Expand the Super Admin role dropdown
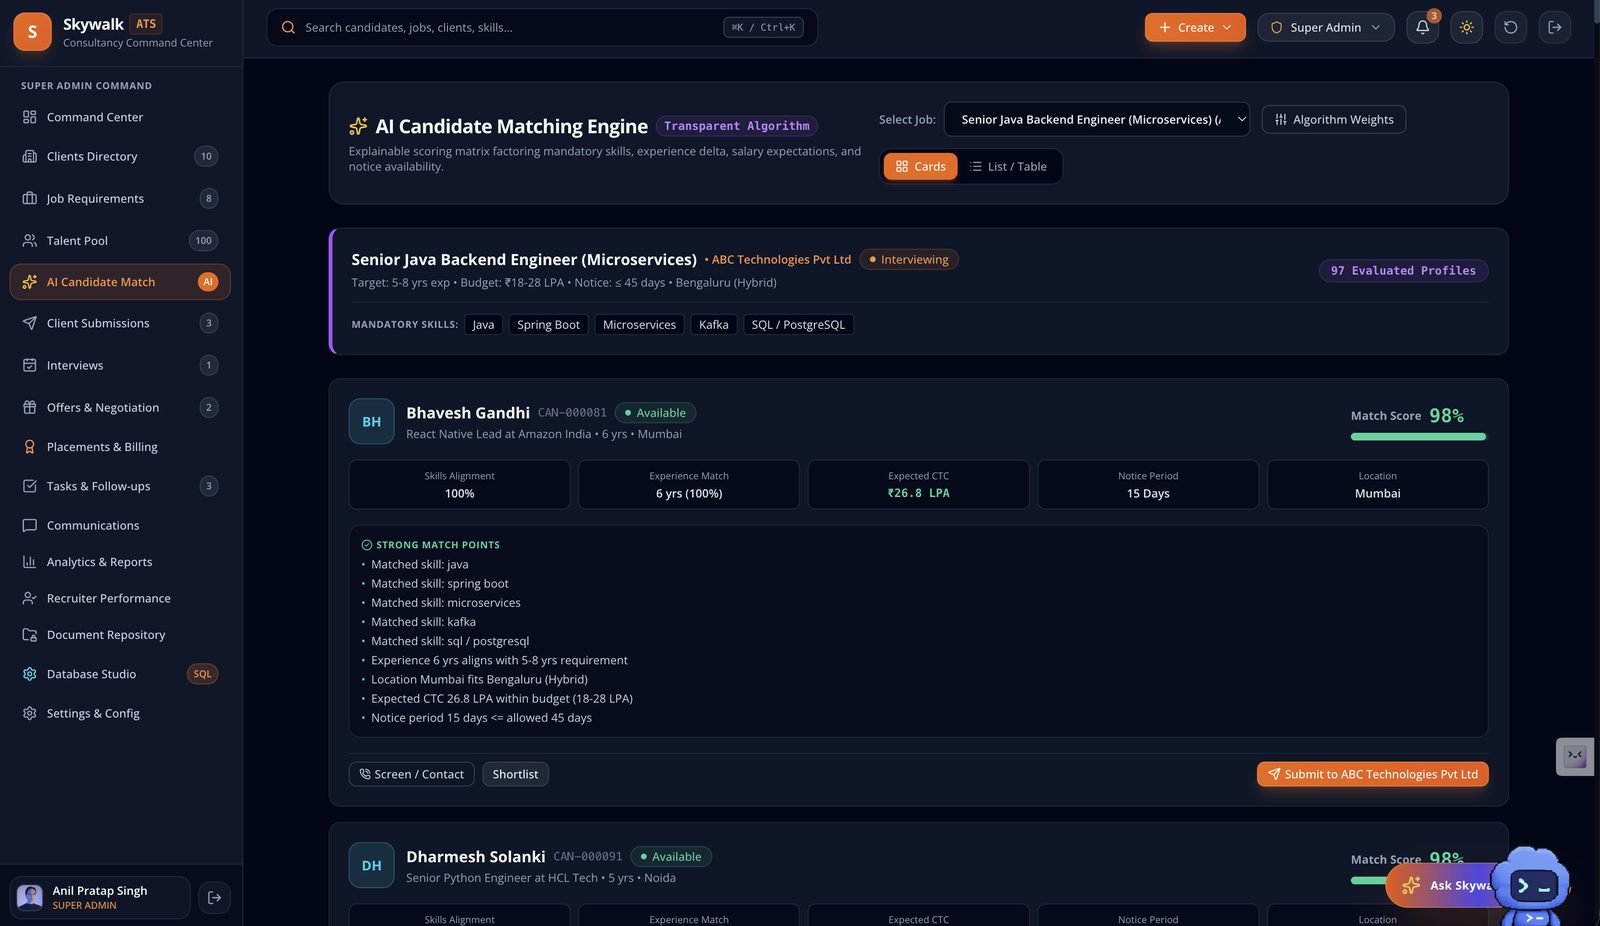The image size is (1600, 926). click(1325, 27)
